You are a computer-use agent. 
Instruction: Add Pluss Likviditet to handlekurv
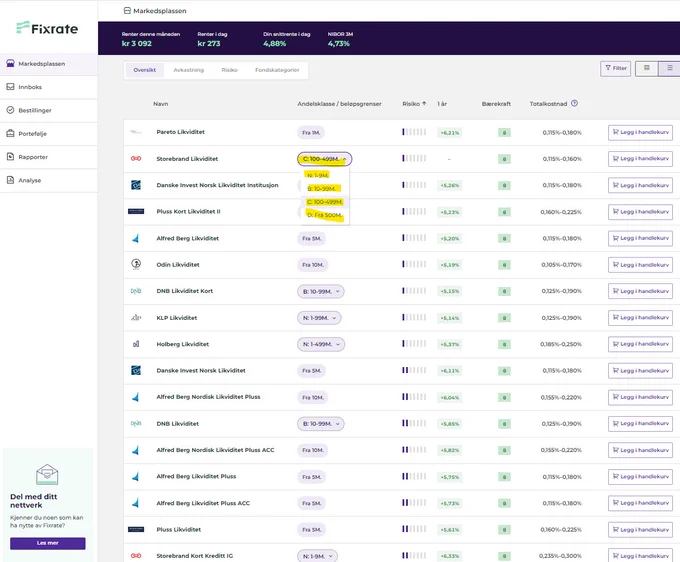(x=640, y=529)
